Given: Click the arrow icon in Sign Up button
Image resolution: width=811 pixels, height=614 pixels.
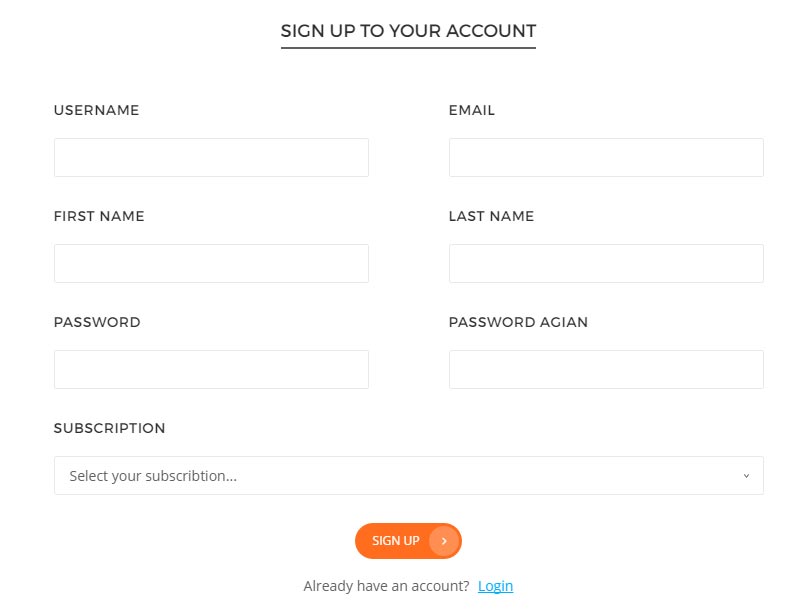Looking at the screenshot, I should tap(444, 541).
